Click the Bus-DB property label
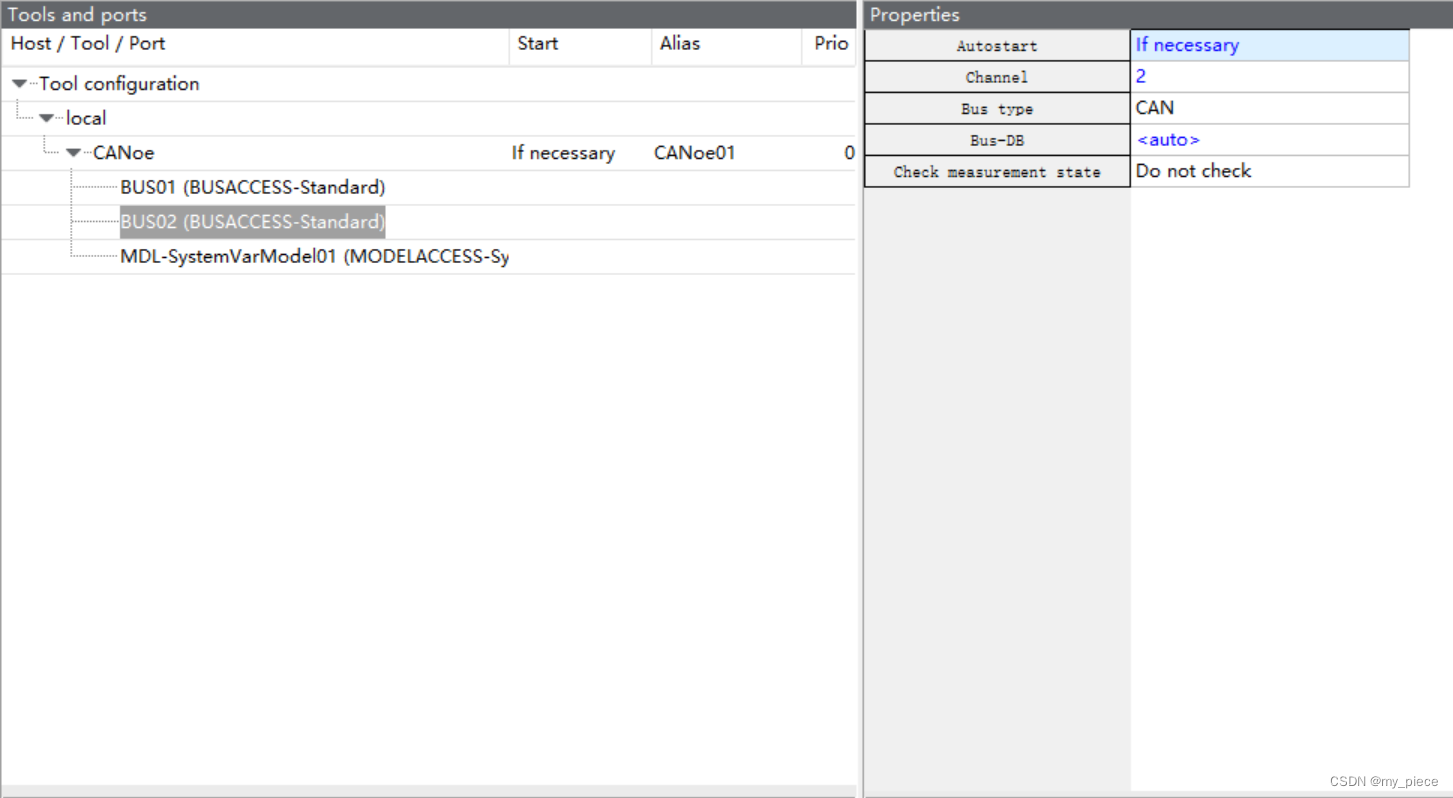1453x798 pixels. pos(997,141)
